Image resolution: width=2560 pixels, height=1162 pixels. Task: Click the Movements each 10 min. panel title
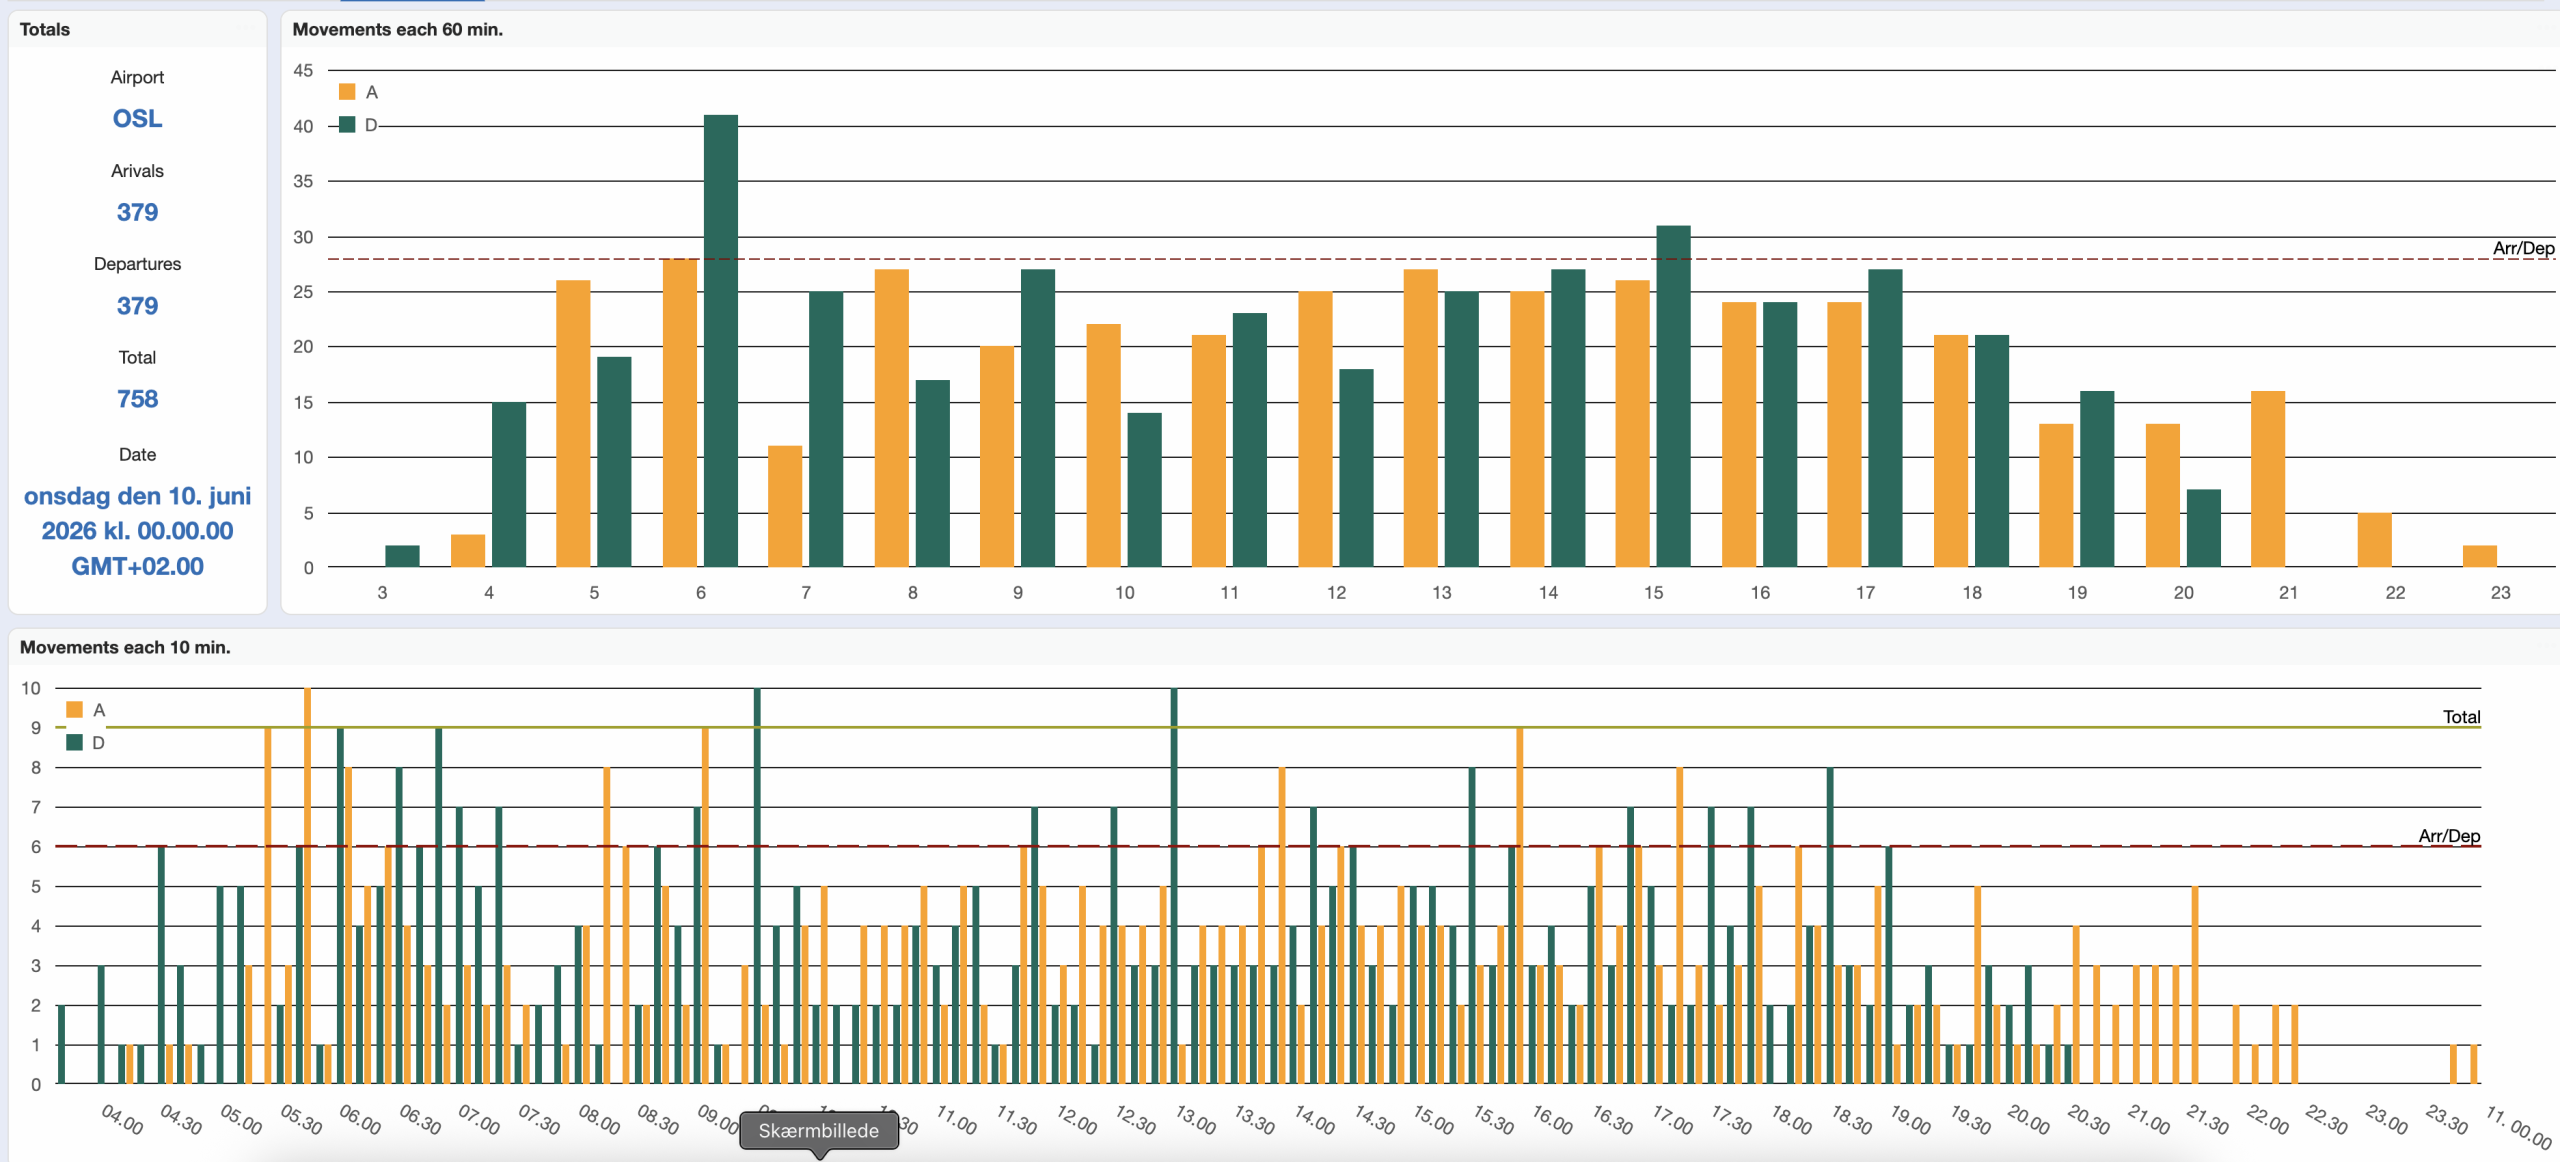click(x=125, y=648)
